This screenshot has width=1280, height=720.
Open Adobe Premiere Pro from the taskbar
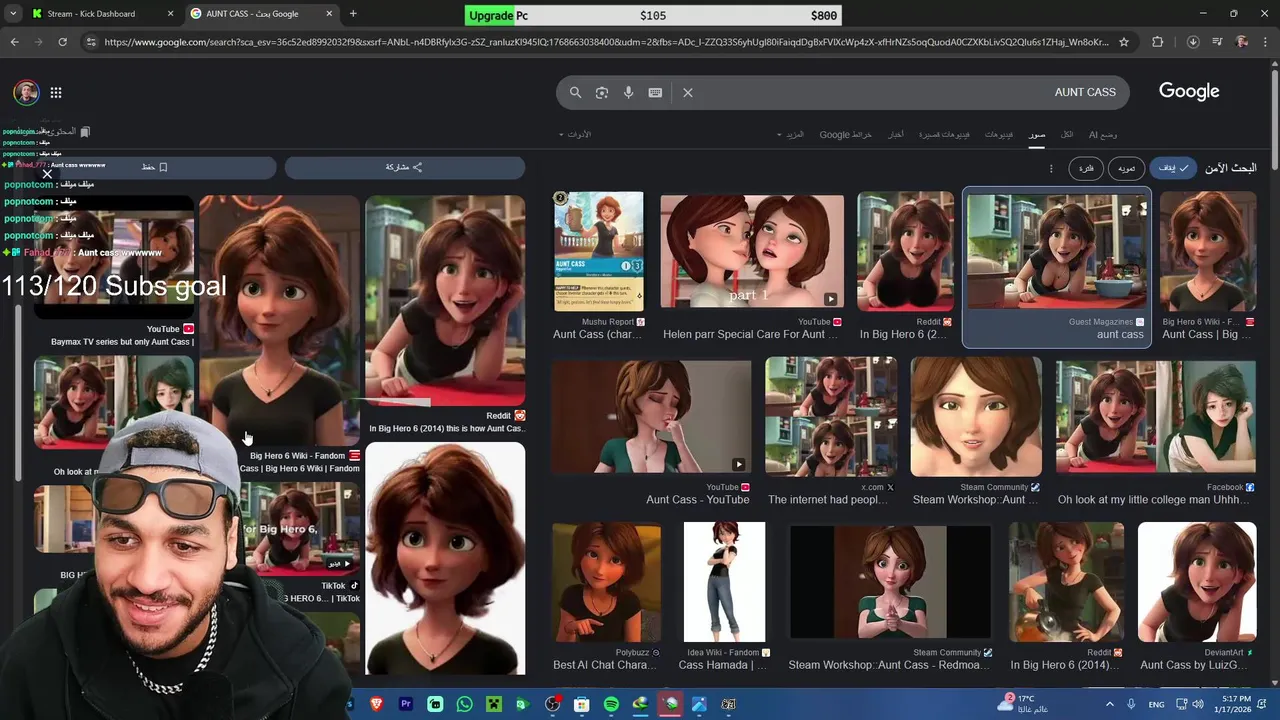tap(406, 704)
